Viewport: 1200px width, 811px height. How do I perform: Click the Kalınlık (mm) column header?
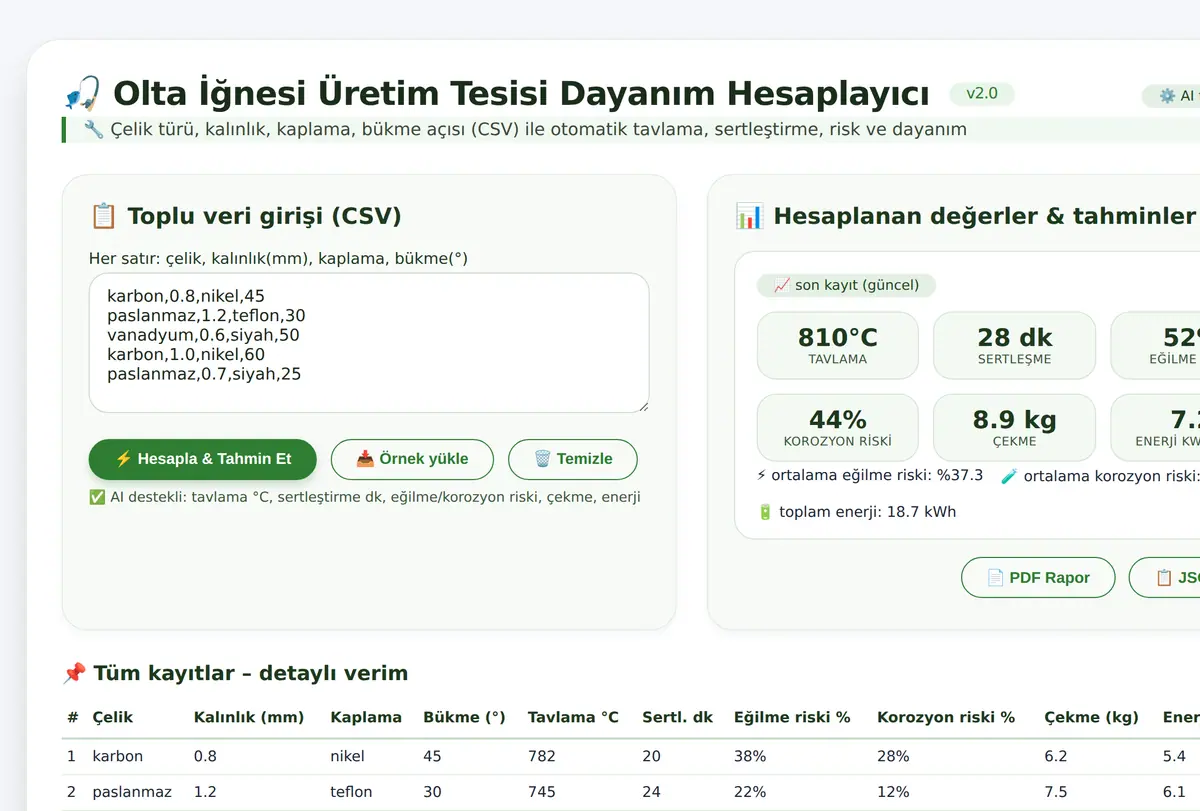(249, 717)
